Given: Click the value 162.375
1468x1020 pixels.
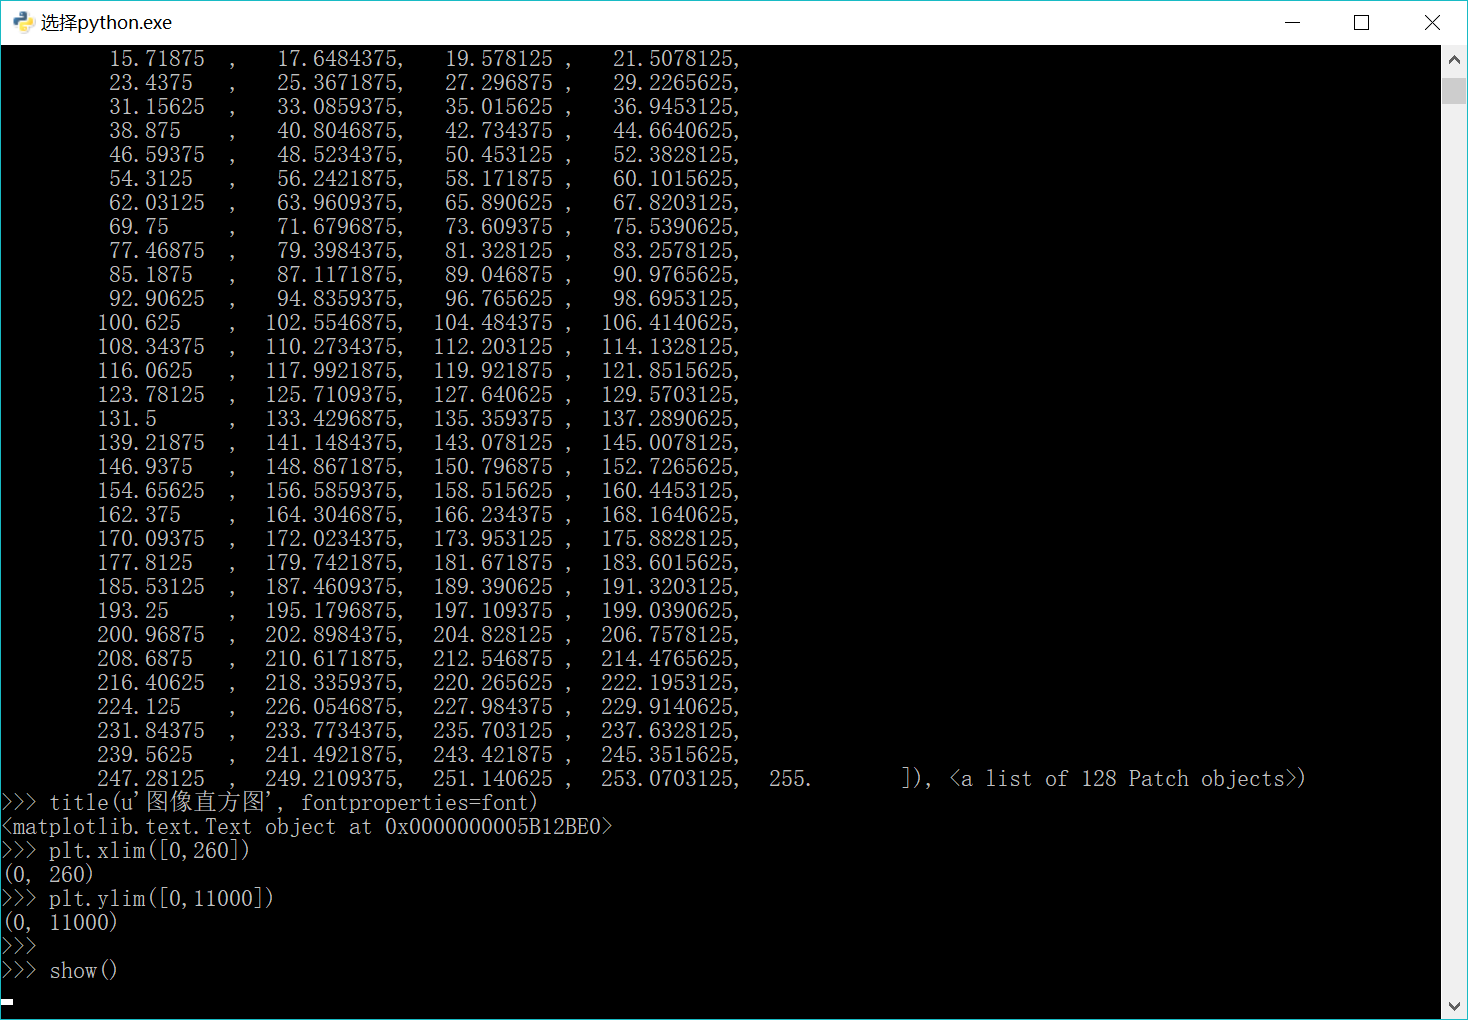Looking at the screenshot, I should (x=139, y=514).
